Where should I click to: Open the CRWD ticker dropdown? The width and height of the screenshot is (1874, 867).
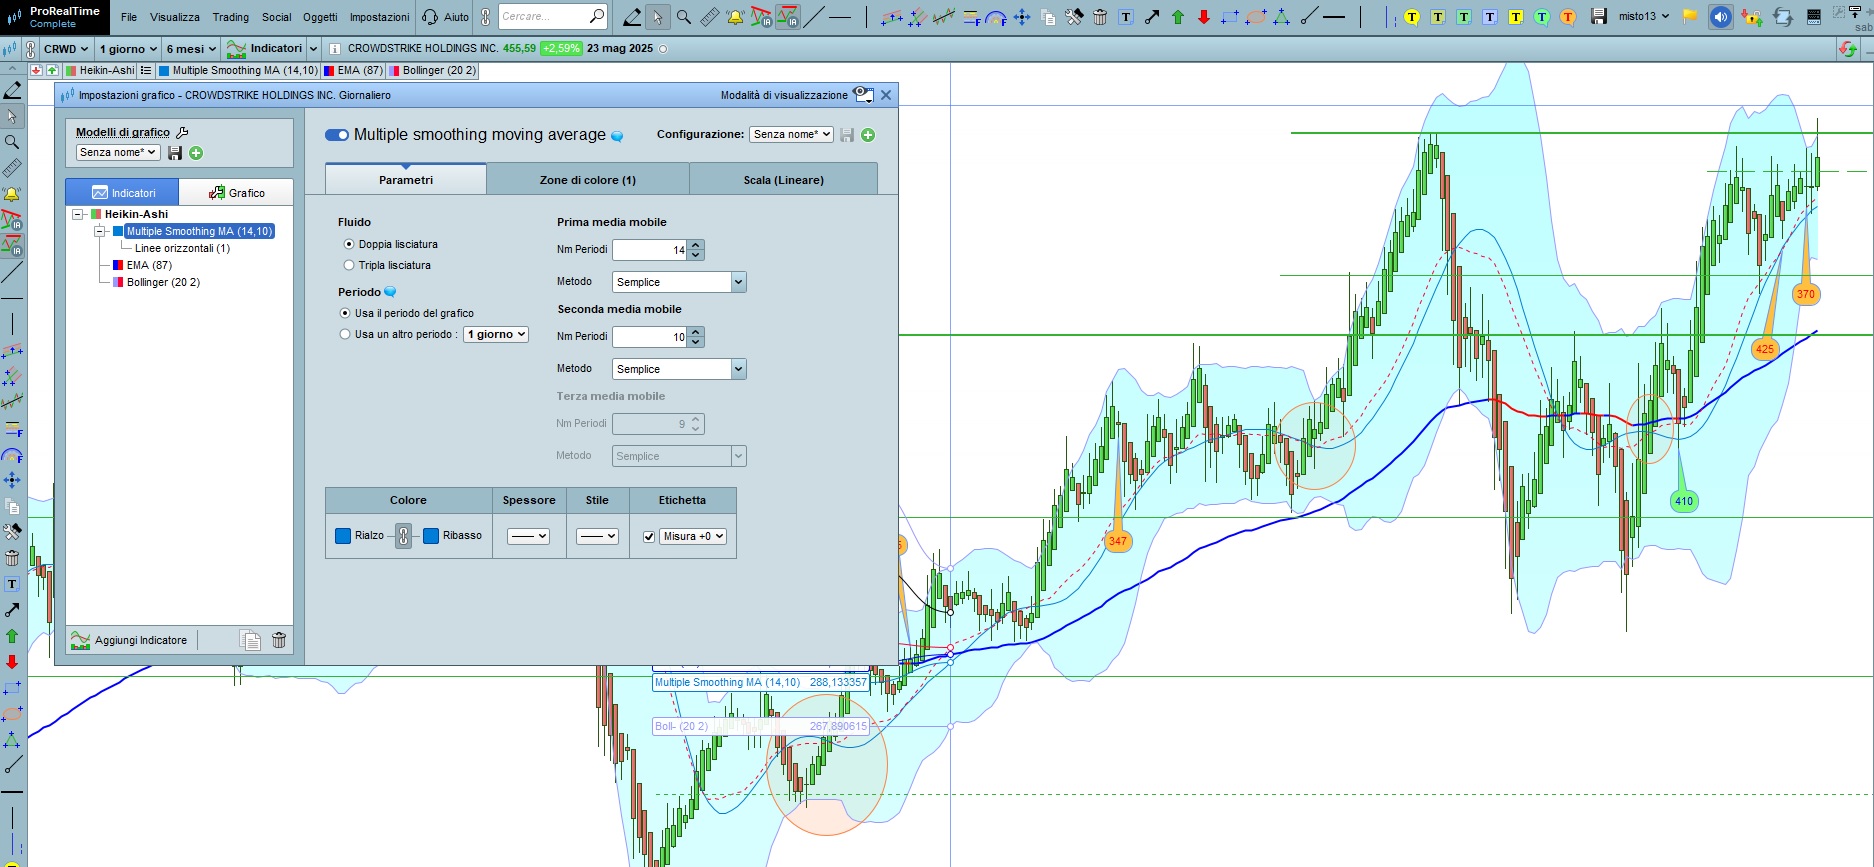pos(66,49)
